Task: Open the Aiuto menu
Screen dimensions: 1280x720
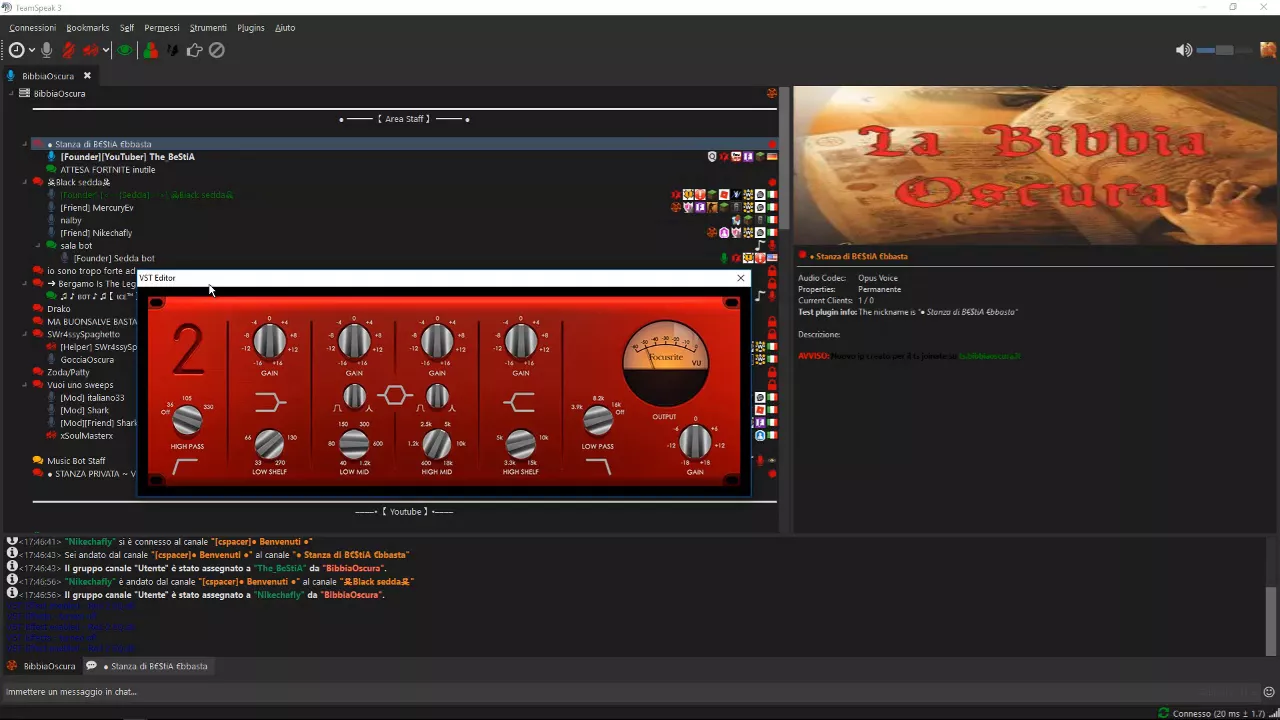Action: click(x=285, y=28)
